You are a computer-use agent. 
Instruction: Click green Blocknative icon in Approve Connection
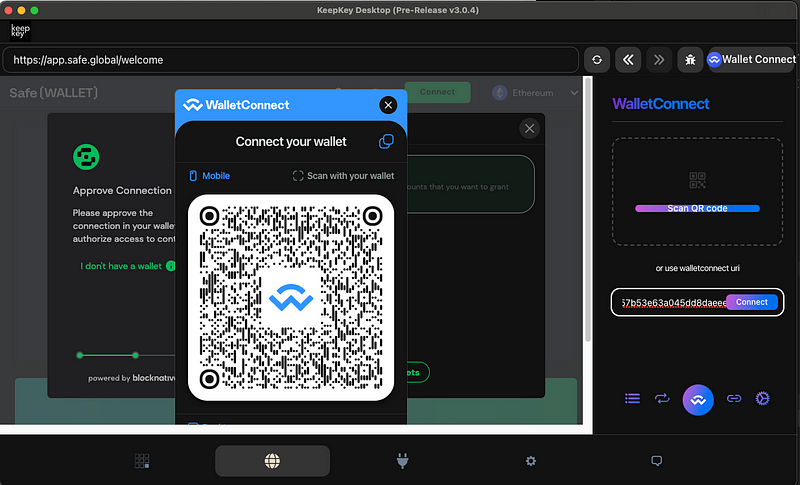click(86, 157)
